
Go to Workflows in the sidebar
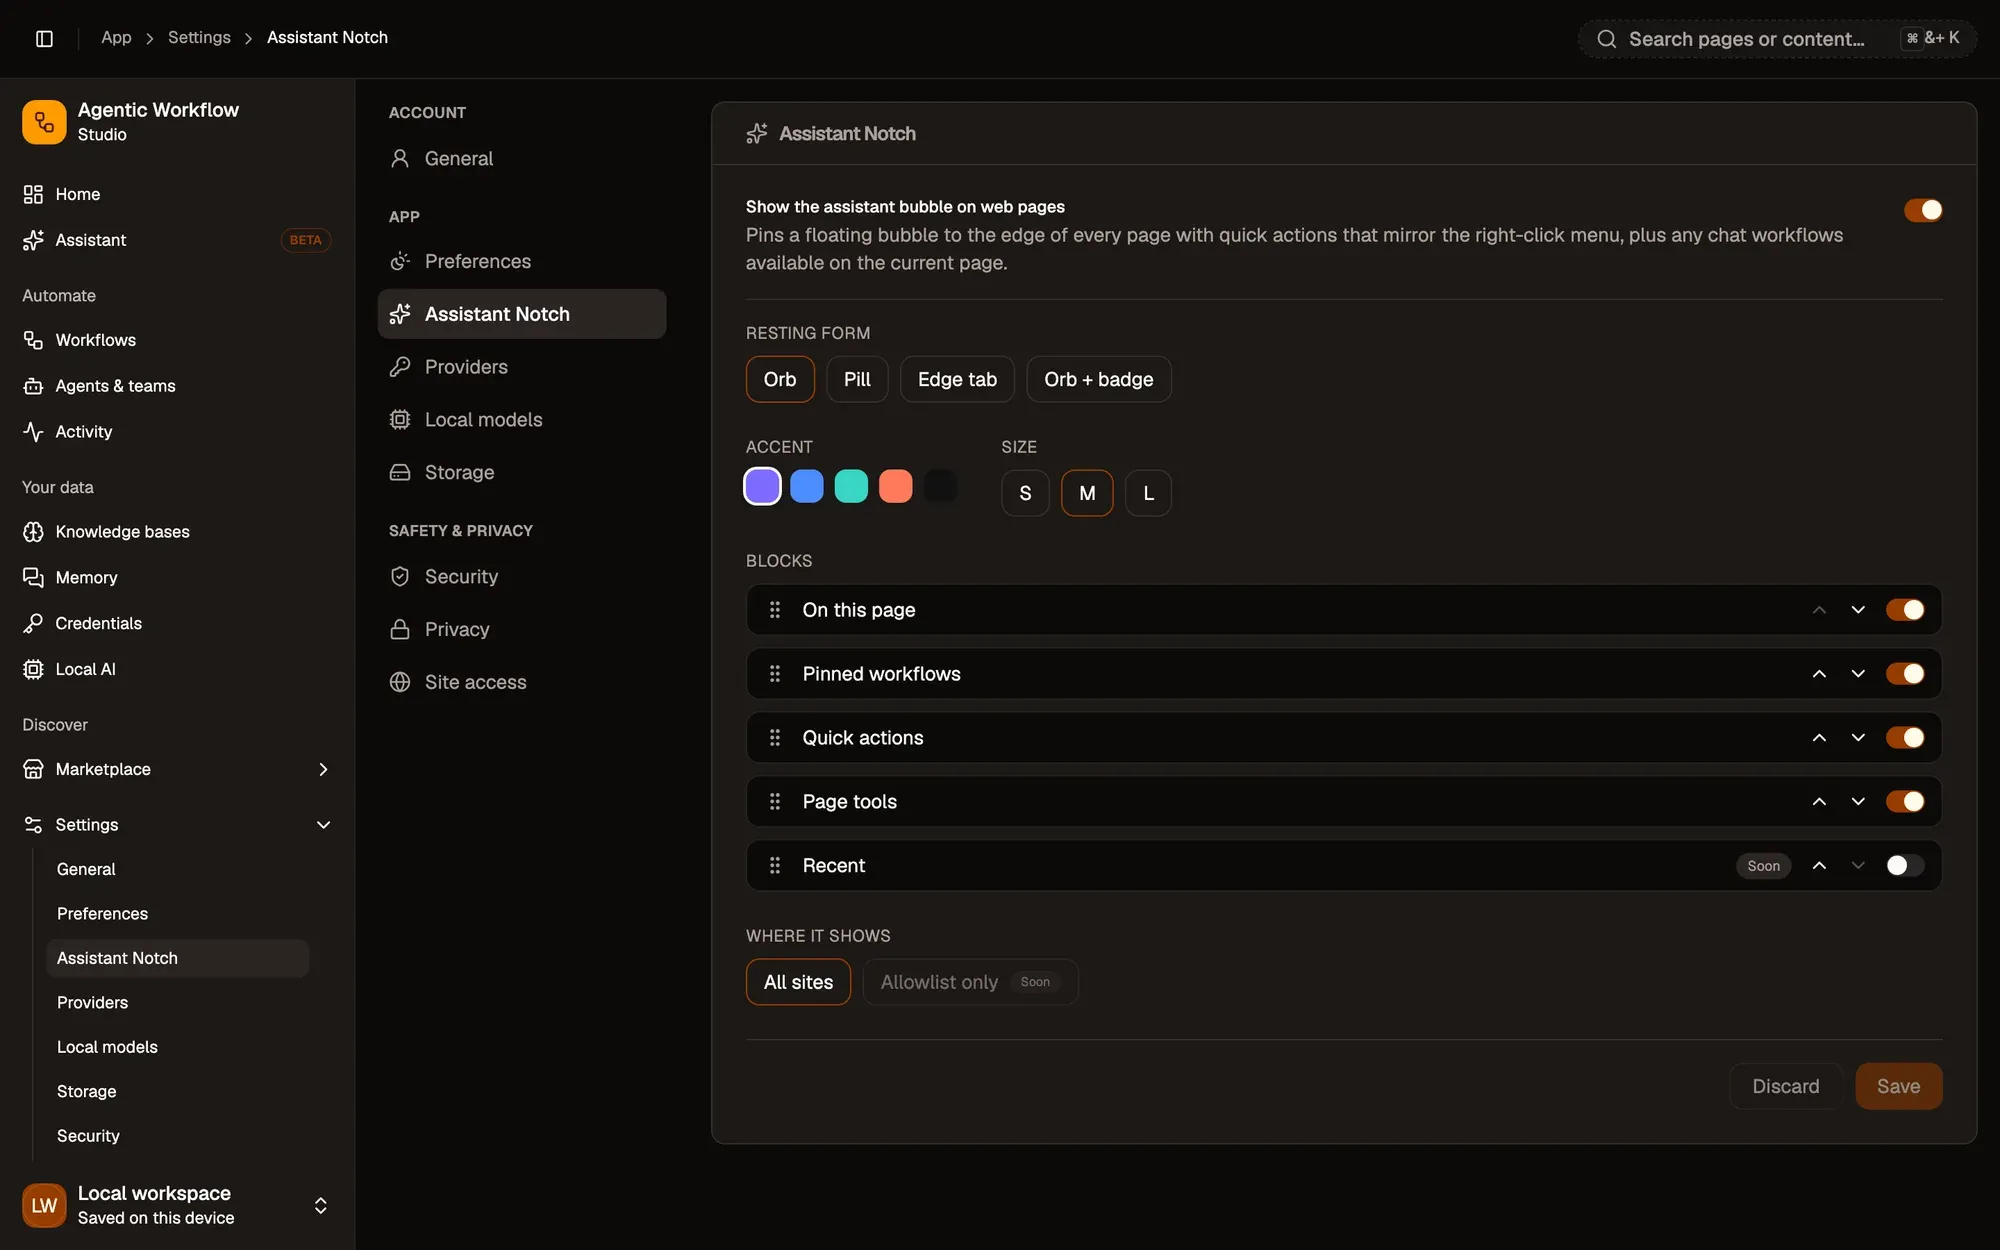pos(177,340)
